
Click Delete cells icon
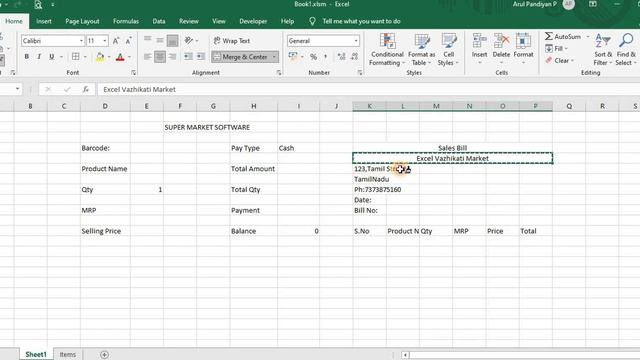click(501, 41)
